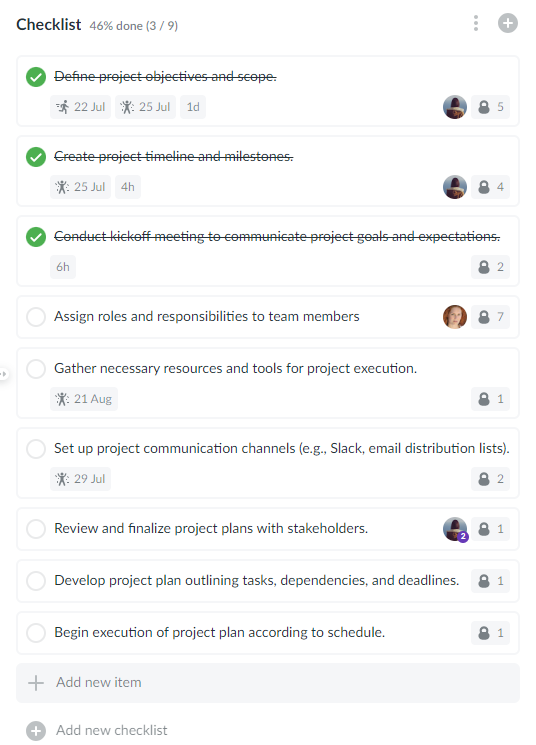Click the Checklist title text
The width and height of the screenshot is (536, 745).
click(48, 24)
